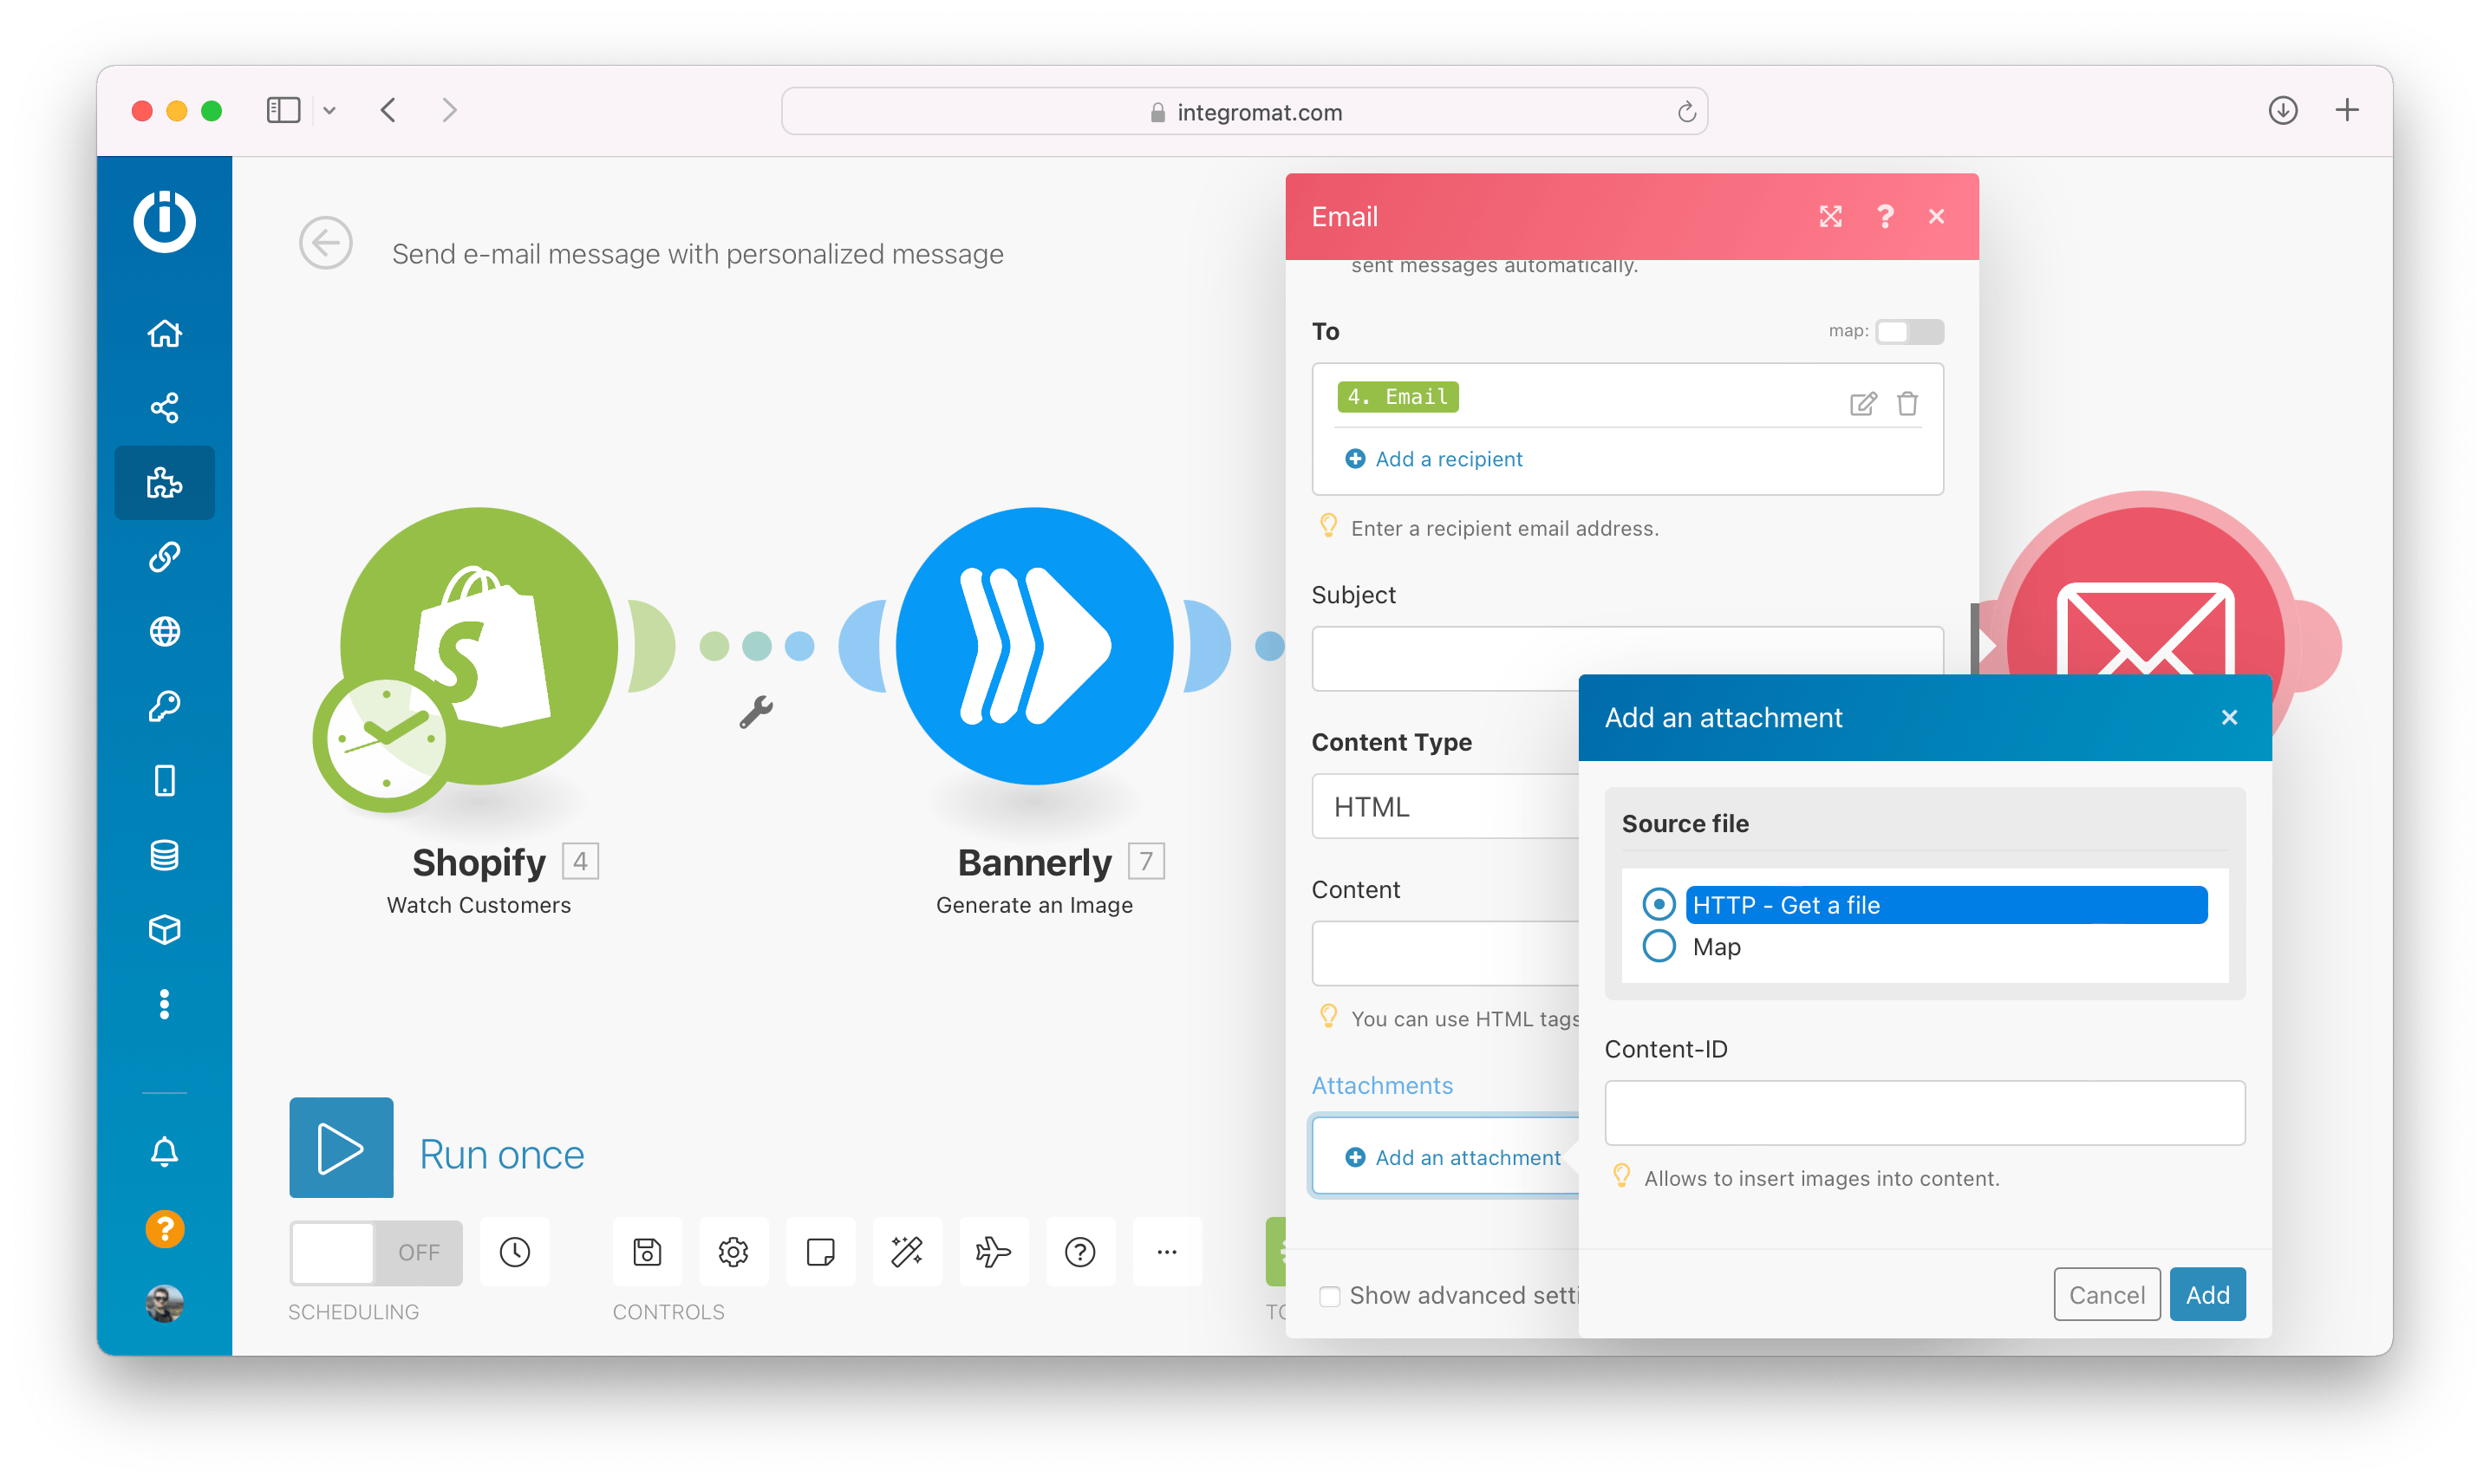The height and width of the screenshot is (1484, 2490).
Task: Open Webhooks globe icon in sidebar
Action: tap(164, 631)
